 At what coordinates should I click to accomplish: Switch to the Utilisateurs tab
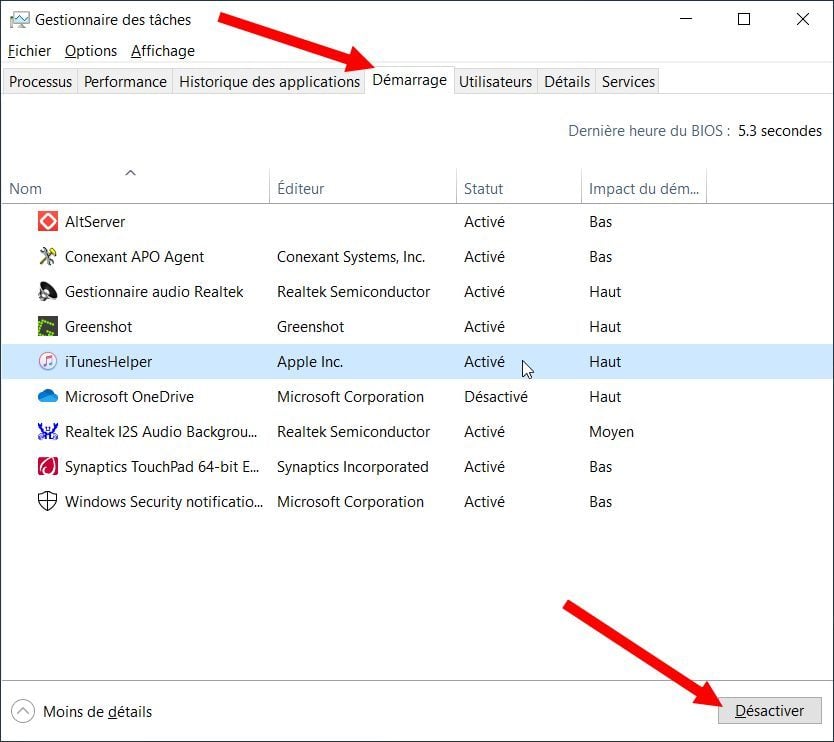point(495,81)
